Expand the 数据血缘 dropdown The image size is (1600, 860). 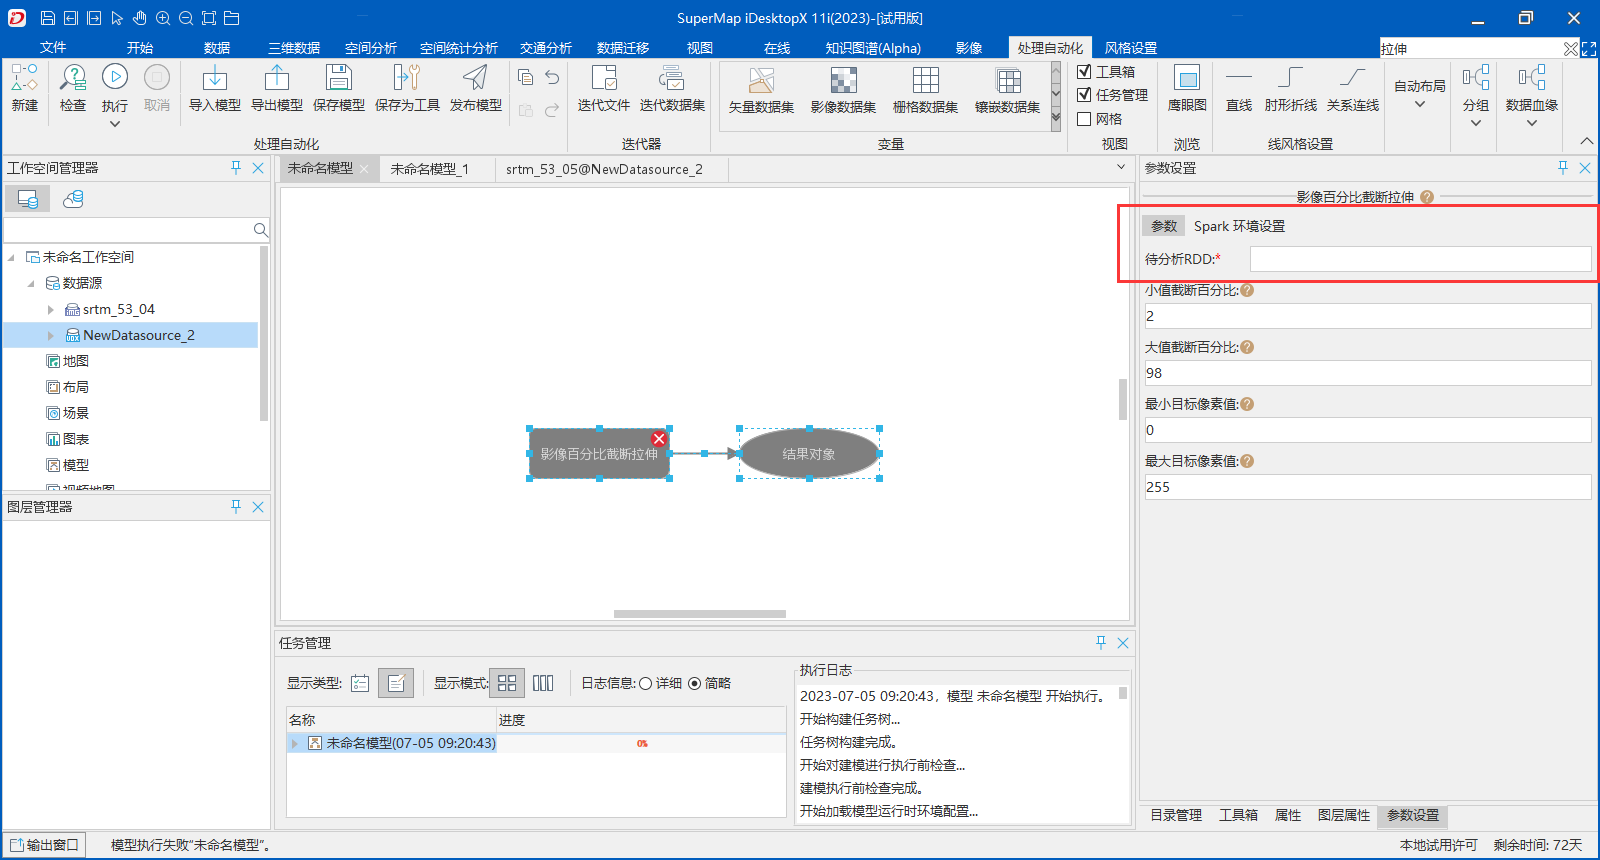pos(1531,123)
